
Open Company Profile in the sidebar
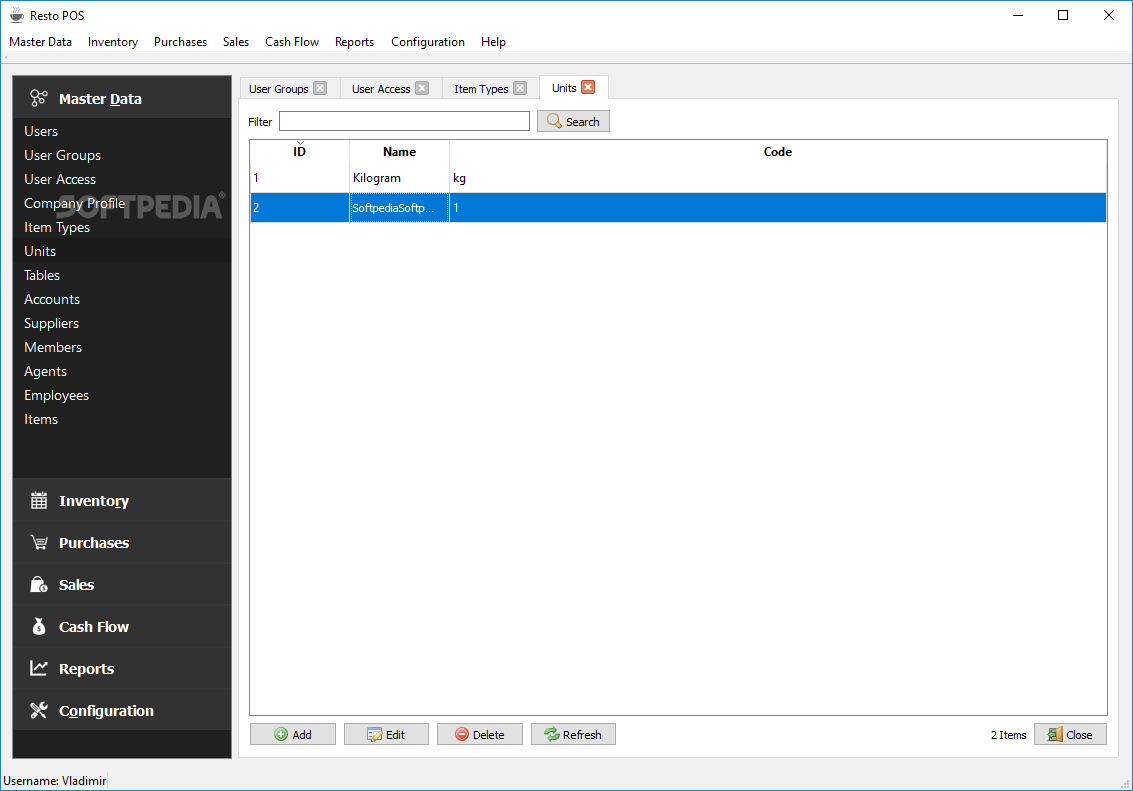74,203
